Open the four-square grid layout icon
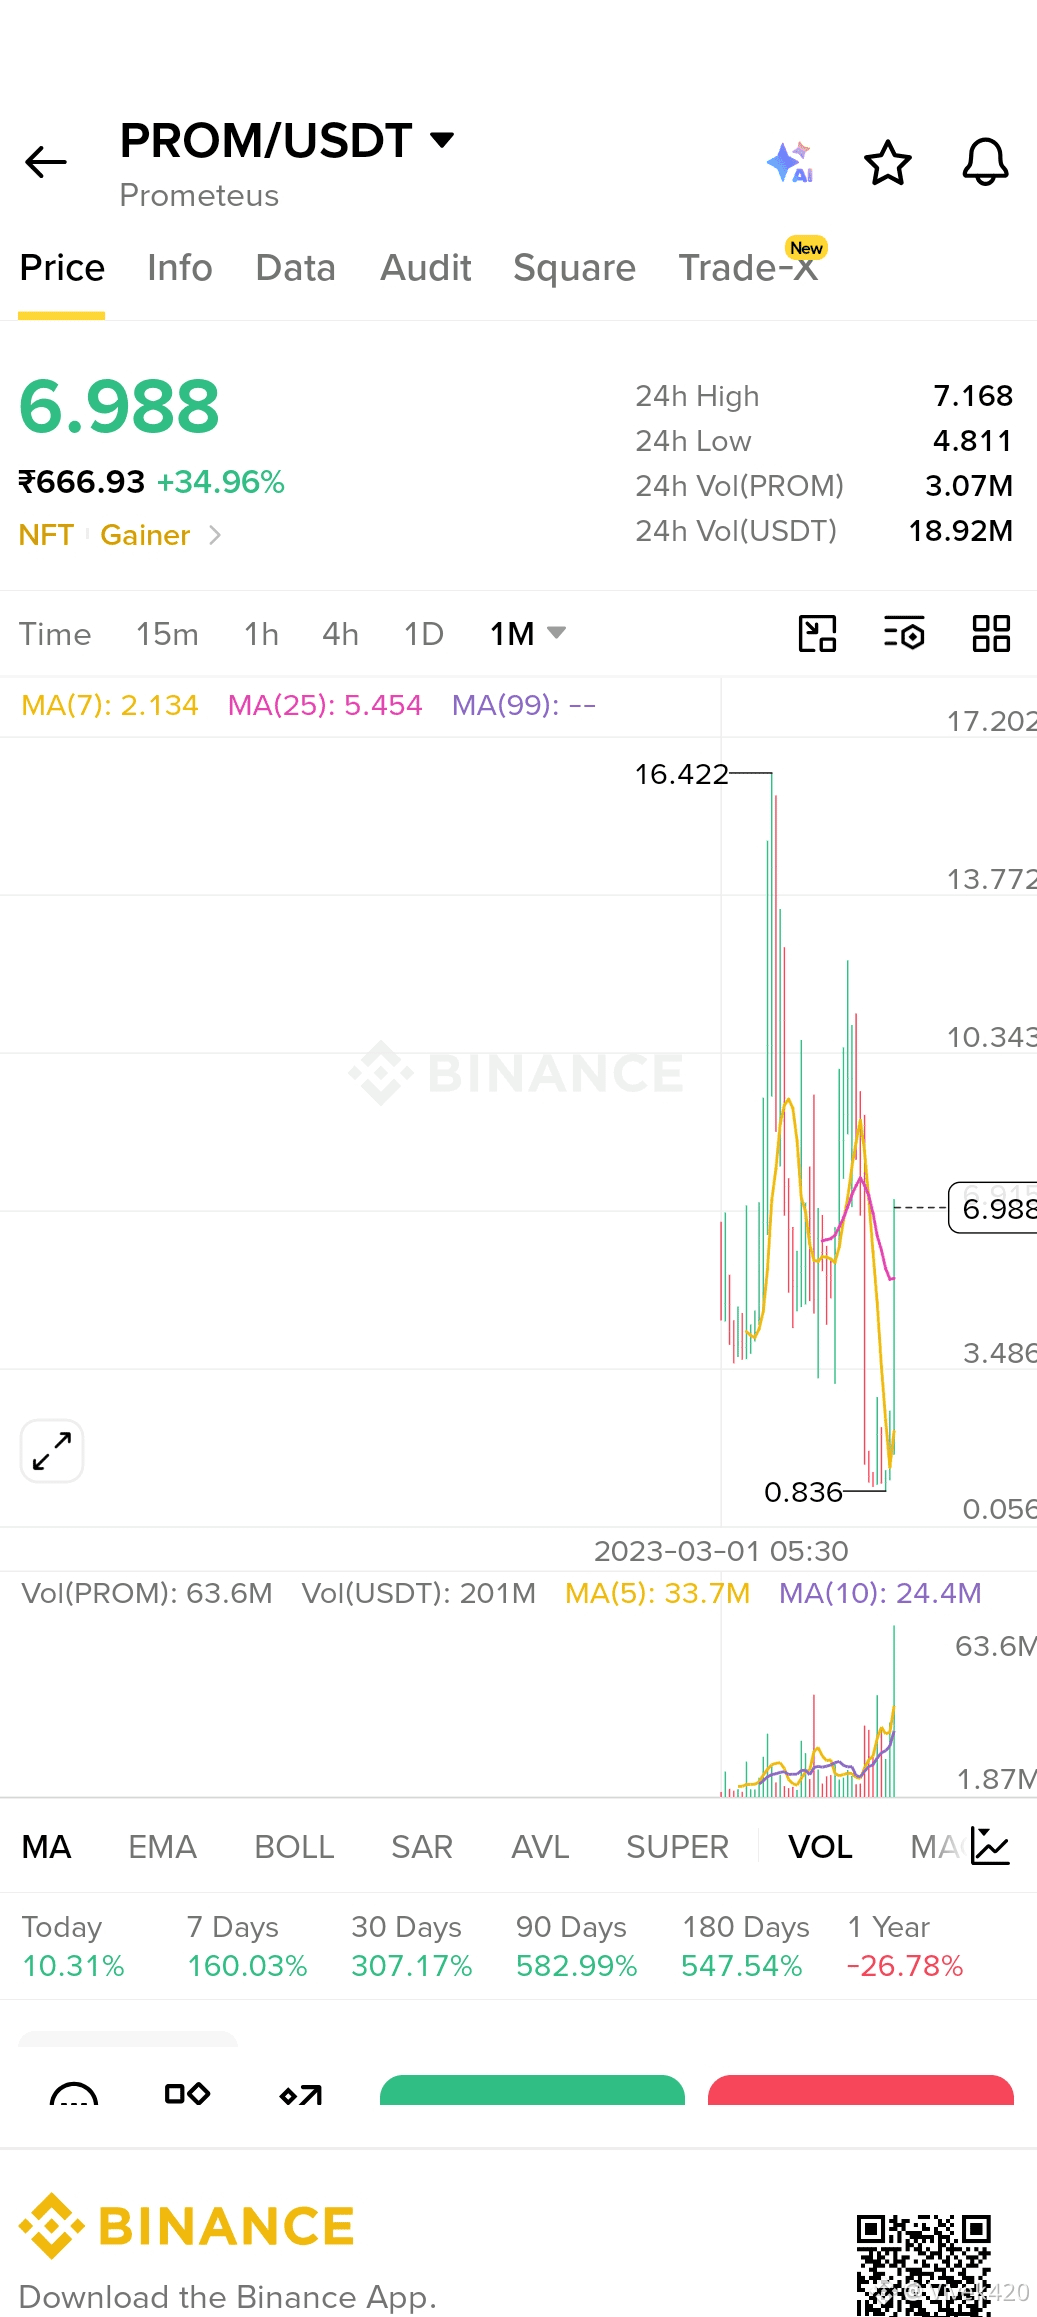 [x=991, y=634]
